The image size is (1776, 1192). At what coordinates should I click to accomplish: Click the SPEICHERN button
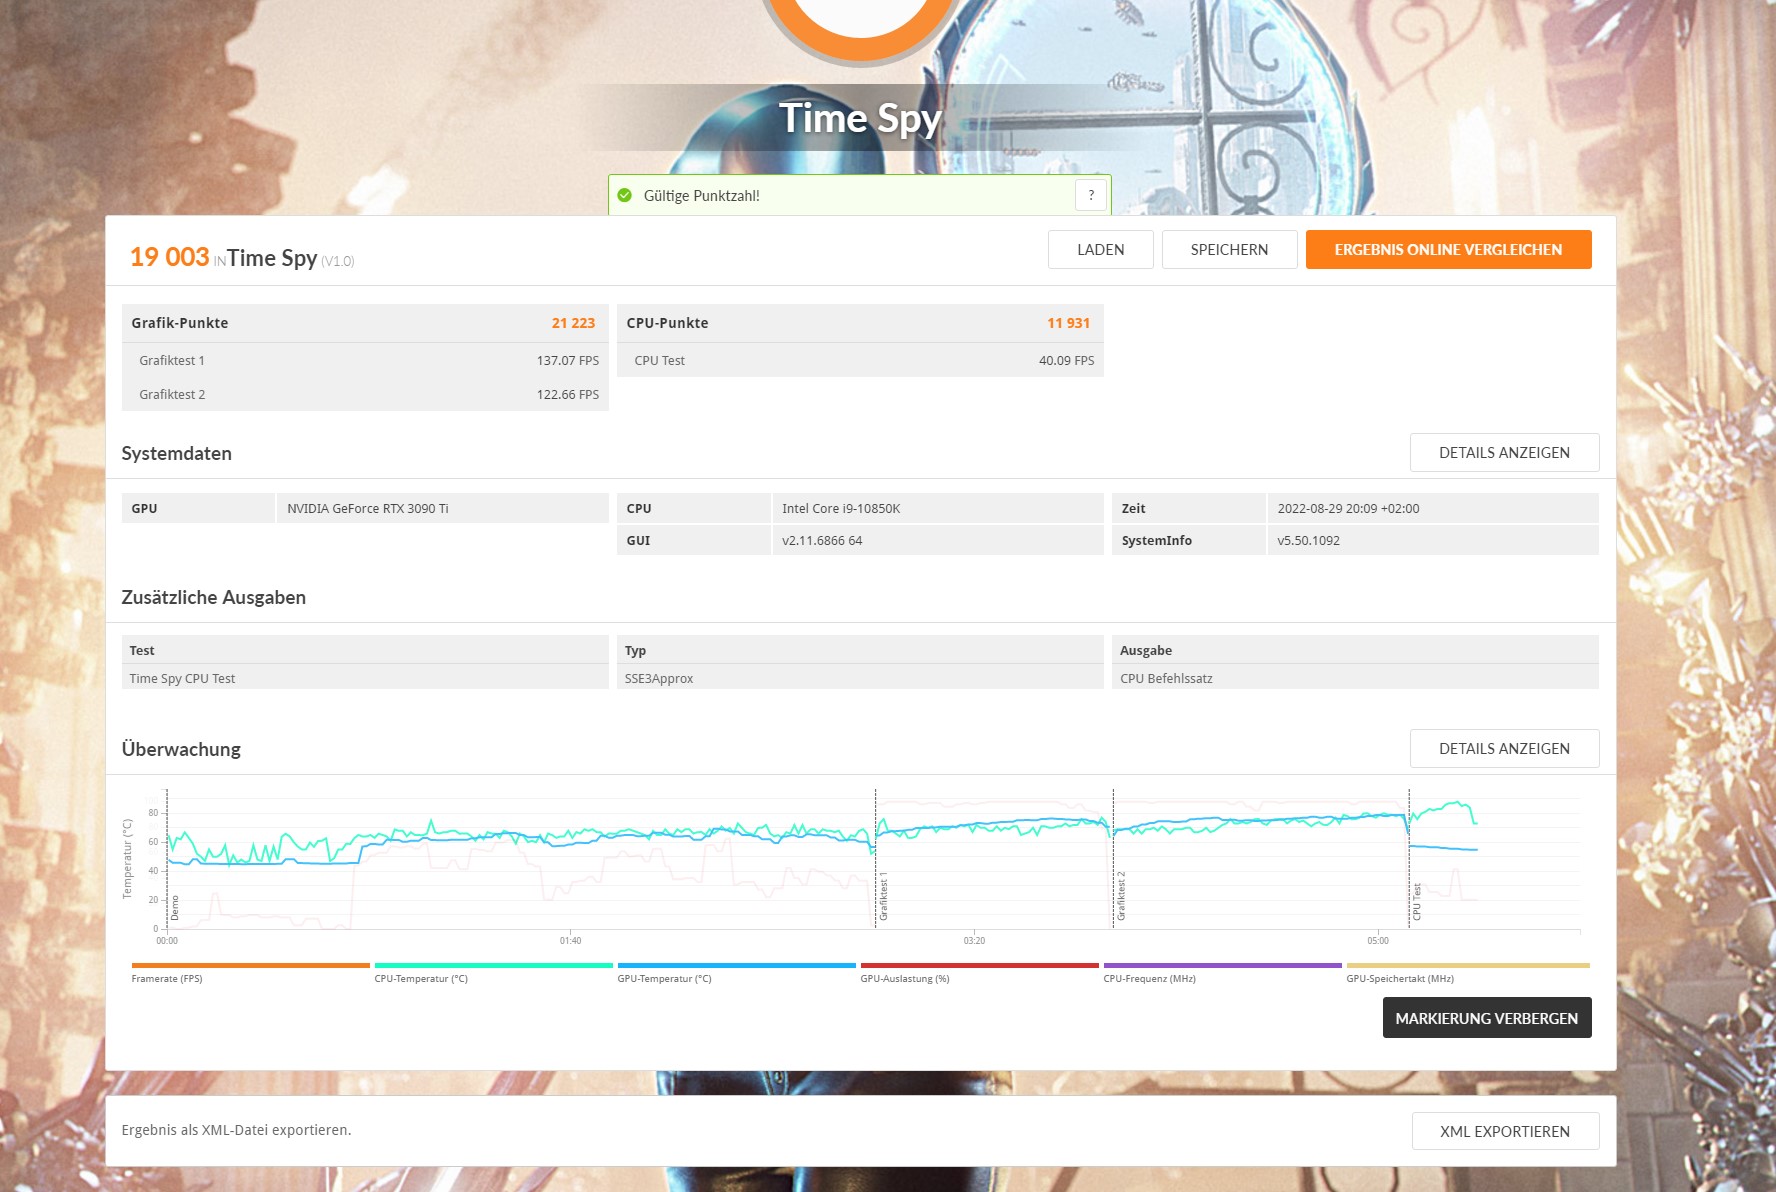click(x=1229, y=250)
